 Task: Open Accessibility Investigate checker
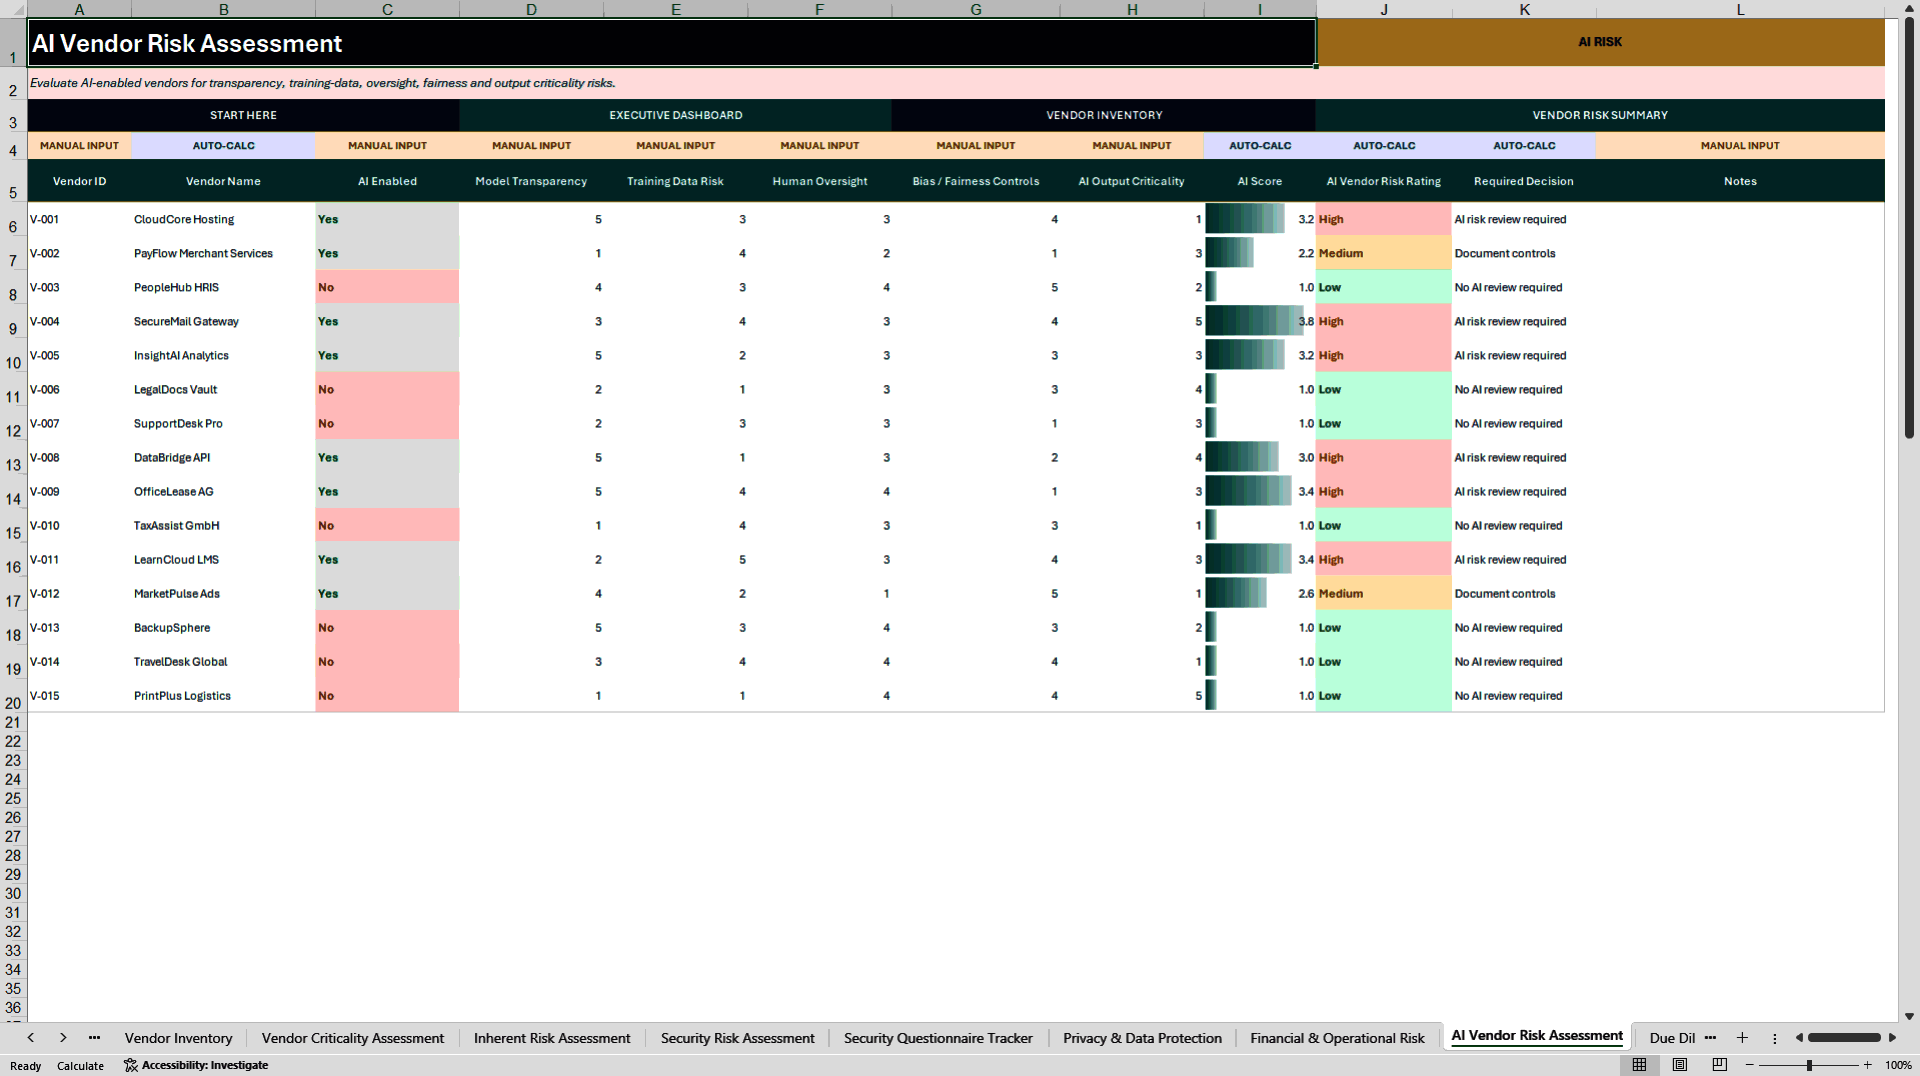196,1065
